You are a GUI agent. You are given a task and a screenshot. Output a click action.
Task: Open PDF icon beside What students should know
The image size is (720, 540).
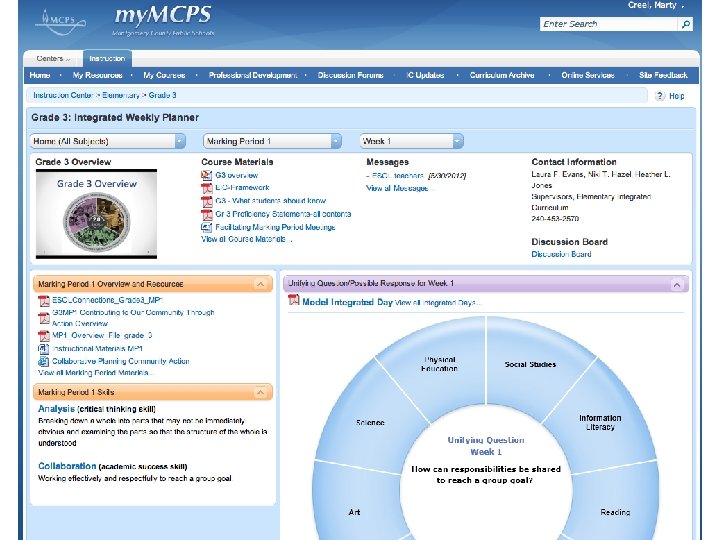point(206,201)
